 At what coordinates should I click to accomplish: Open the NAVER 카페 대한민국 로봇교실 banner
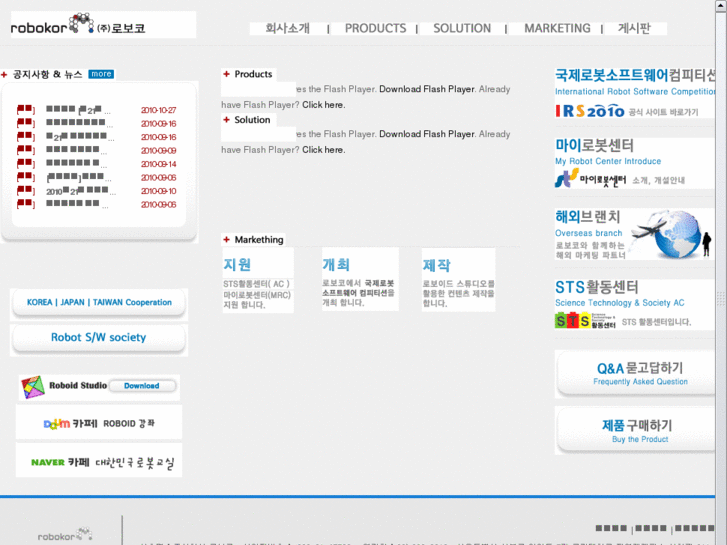(99, 461)
